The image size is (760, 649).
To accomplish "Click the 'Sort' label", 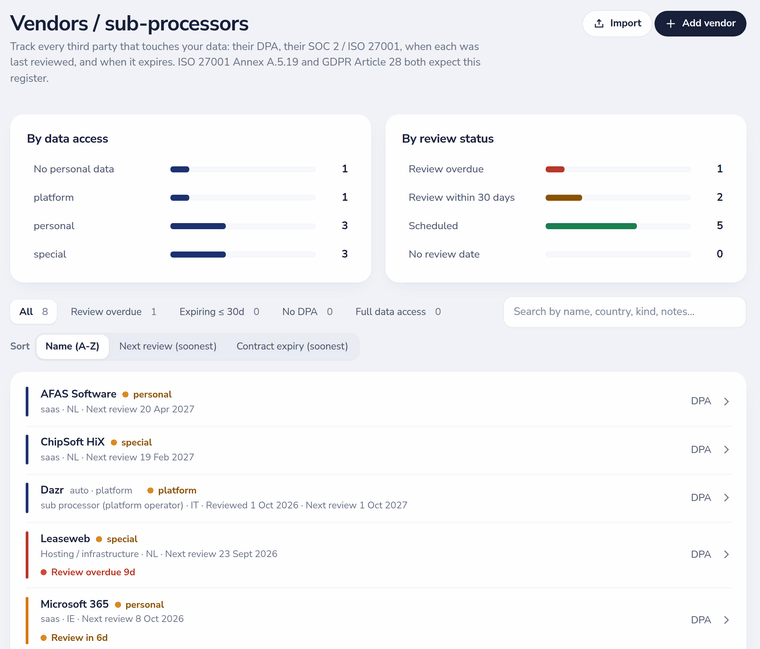I will (20, 347).
